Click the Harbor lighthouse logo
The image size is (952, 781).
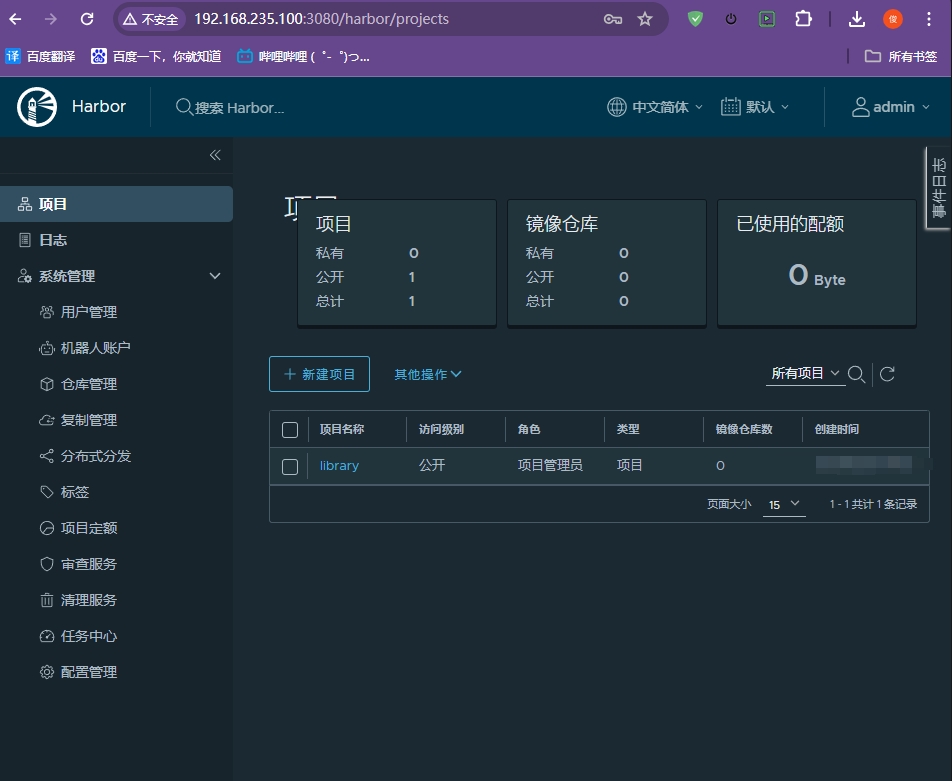click(x=37, y=107)
